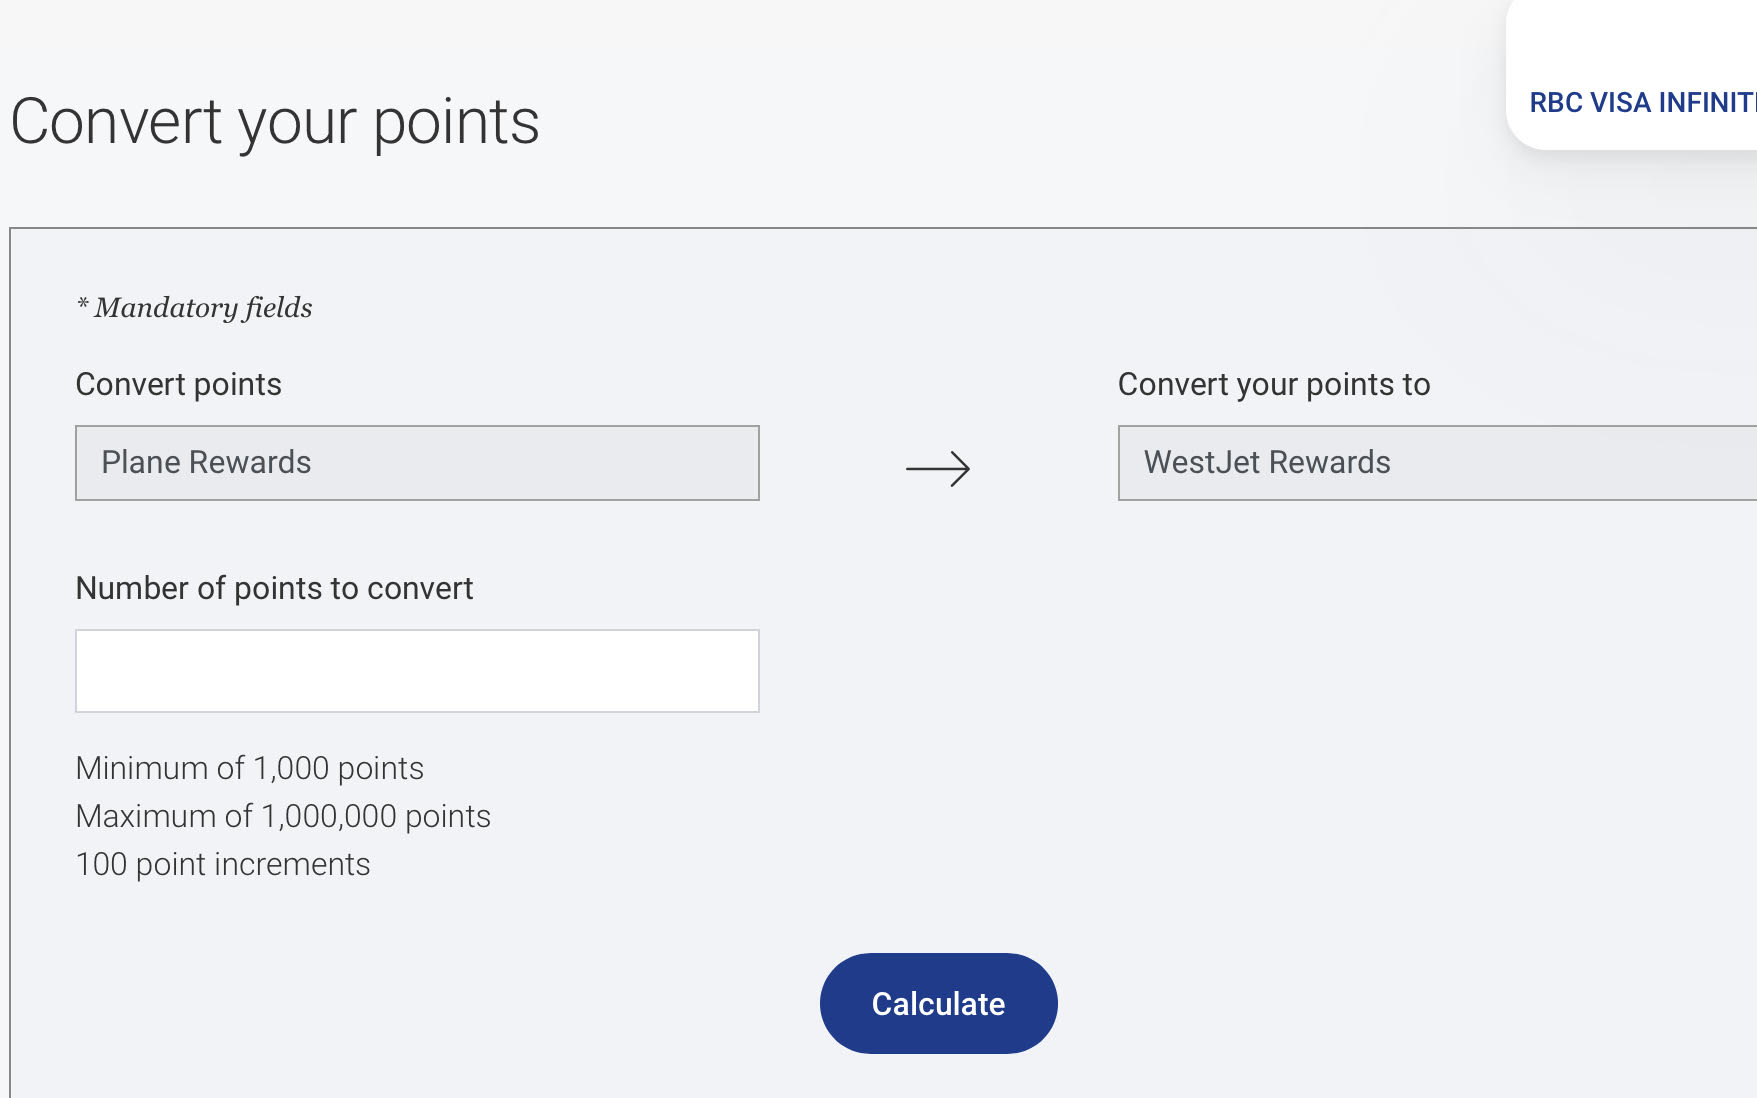Submit the conversion with Calculate
The height and width of the screenshot is (1098, 1757).
(x=938, y=1002)
